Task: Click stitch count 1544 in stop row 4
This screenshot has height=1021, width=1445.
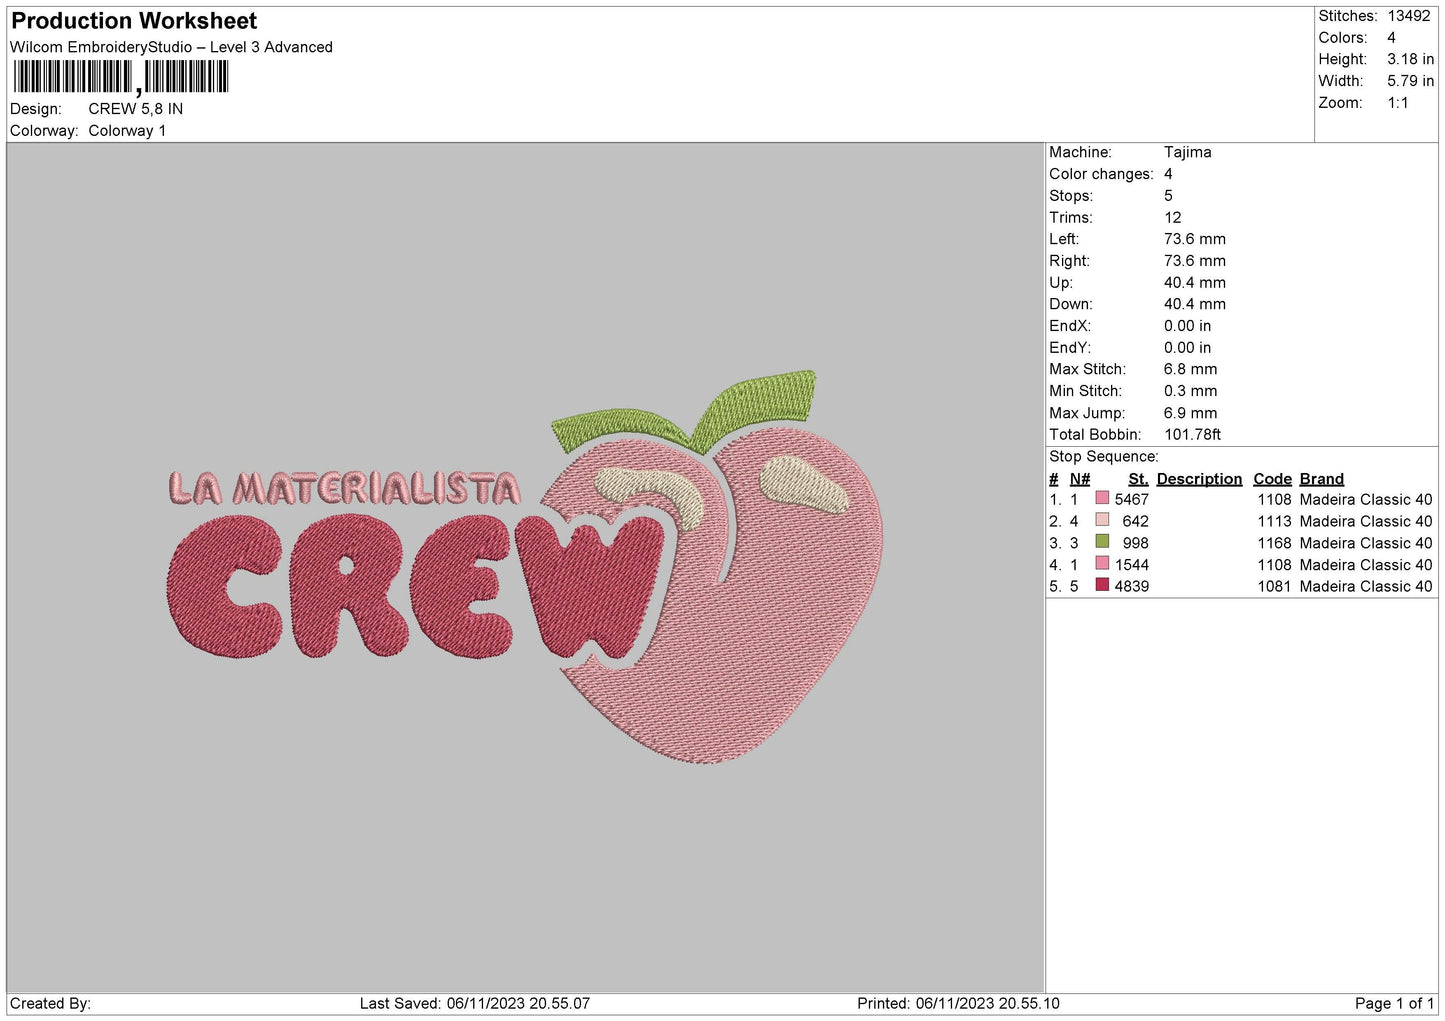Action: click(1132, 565)
